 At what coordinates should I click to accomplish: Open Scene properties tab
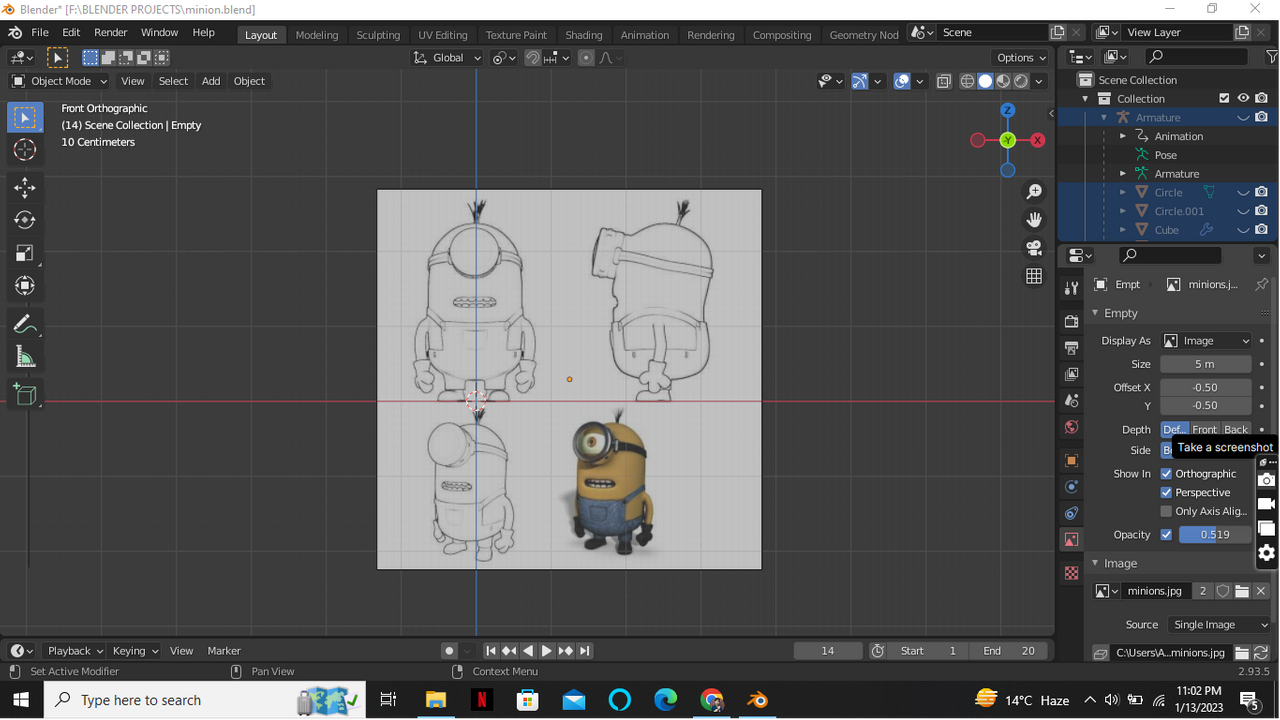coord(1071,400)
